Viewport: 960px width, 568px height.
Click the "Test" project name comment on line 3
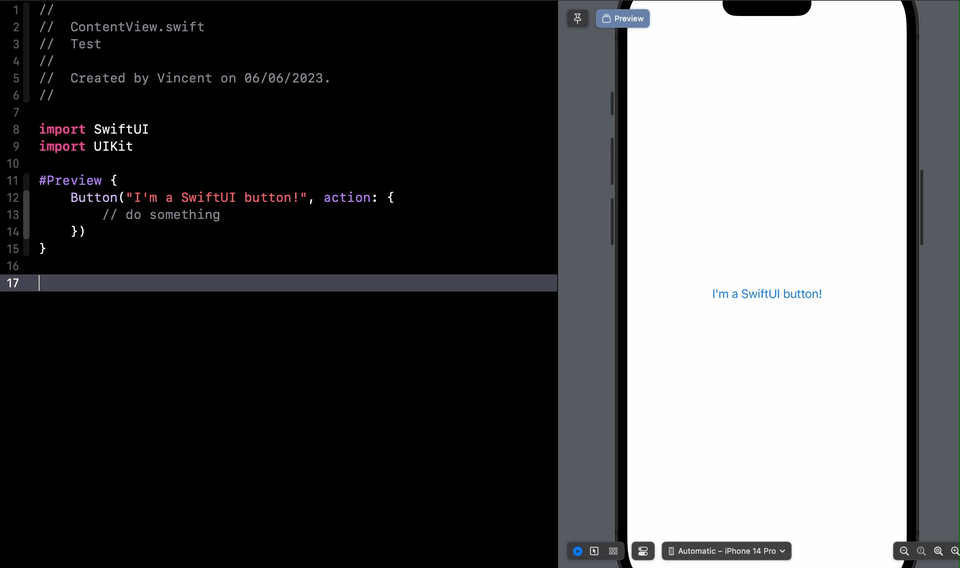point(86,44)
